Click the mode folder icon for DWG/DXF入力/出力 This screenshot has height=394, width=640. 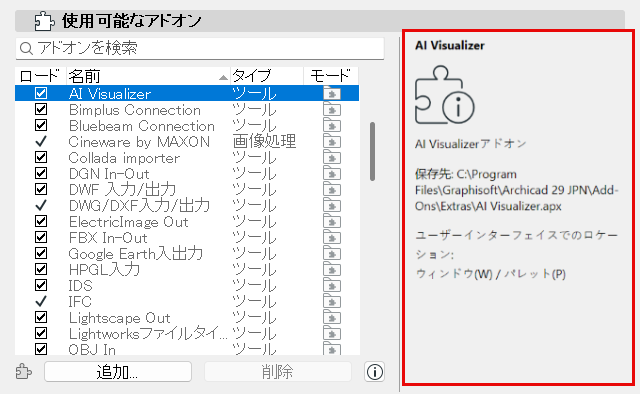click(332, 205)
